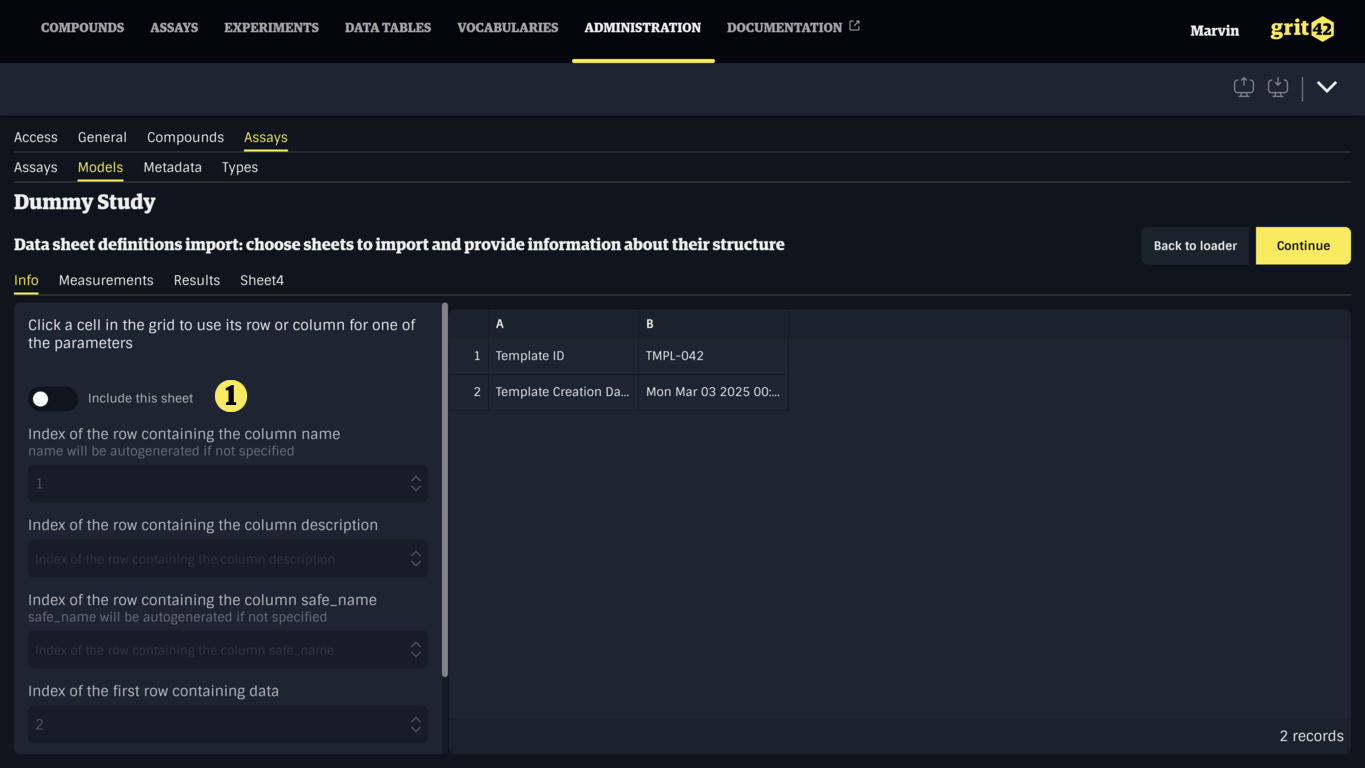Open the EXPERIMENTS menu
The image size is (1365, 768).
[271, 27]
